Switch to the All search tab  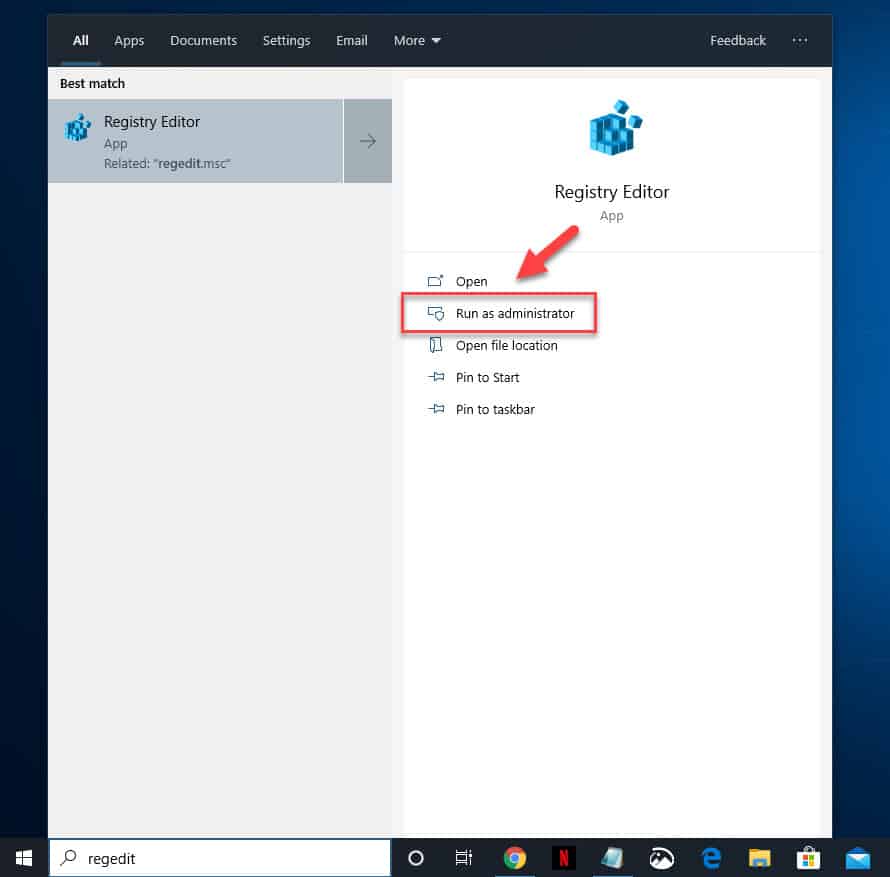[81, 41]
